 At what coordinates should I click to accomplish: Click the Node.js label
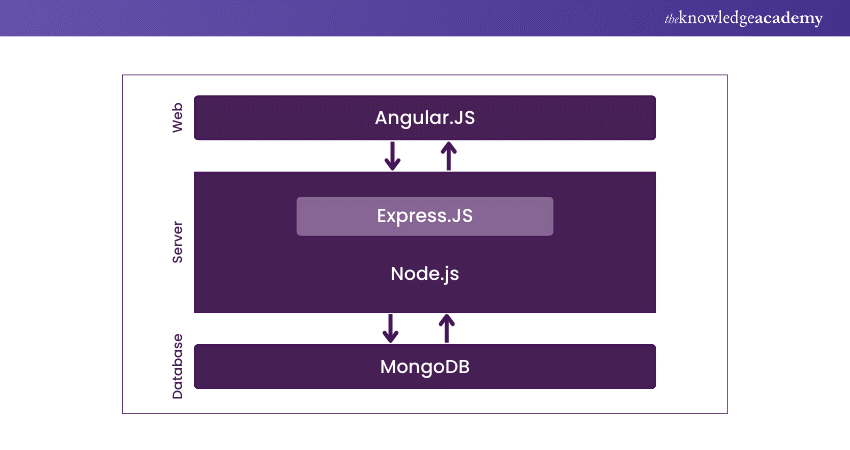click(x=425, y=273)
